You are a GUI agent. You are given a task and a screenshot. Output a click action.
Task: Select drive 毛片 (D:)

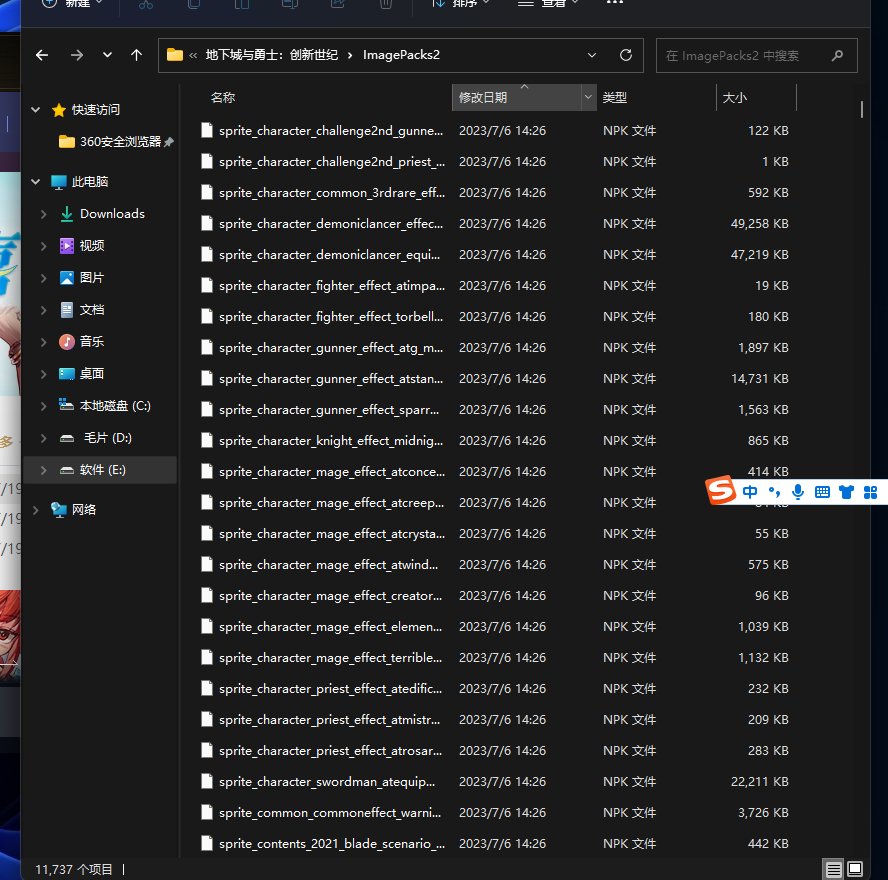click(108, 438)
